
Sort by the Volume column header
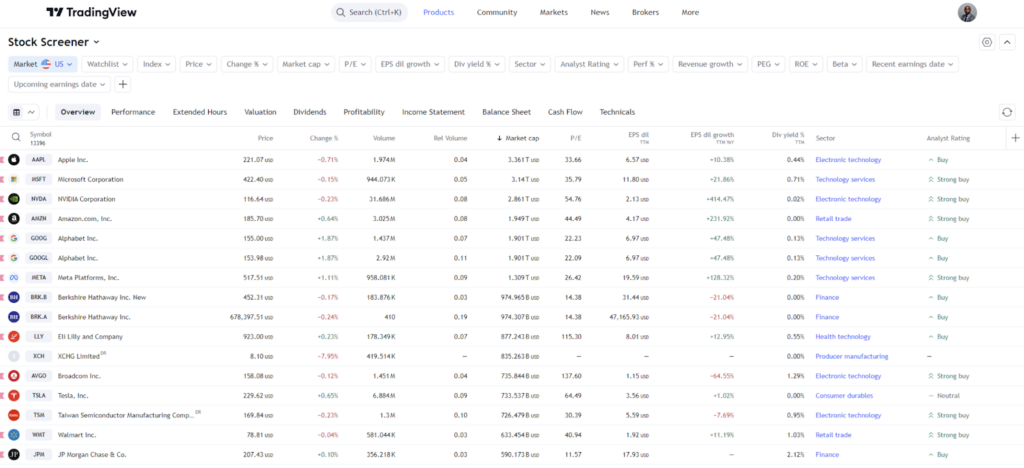[x=384, y=138]
